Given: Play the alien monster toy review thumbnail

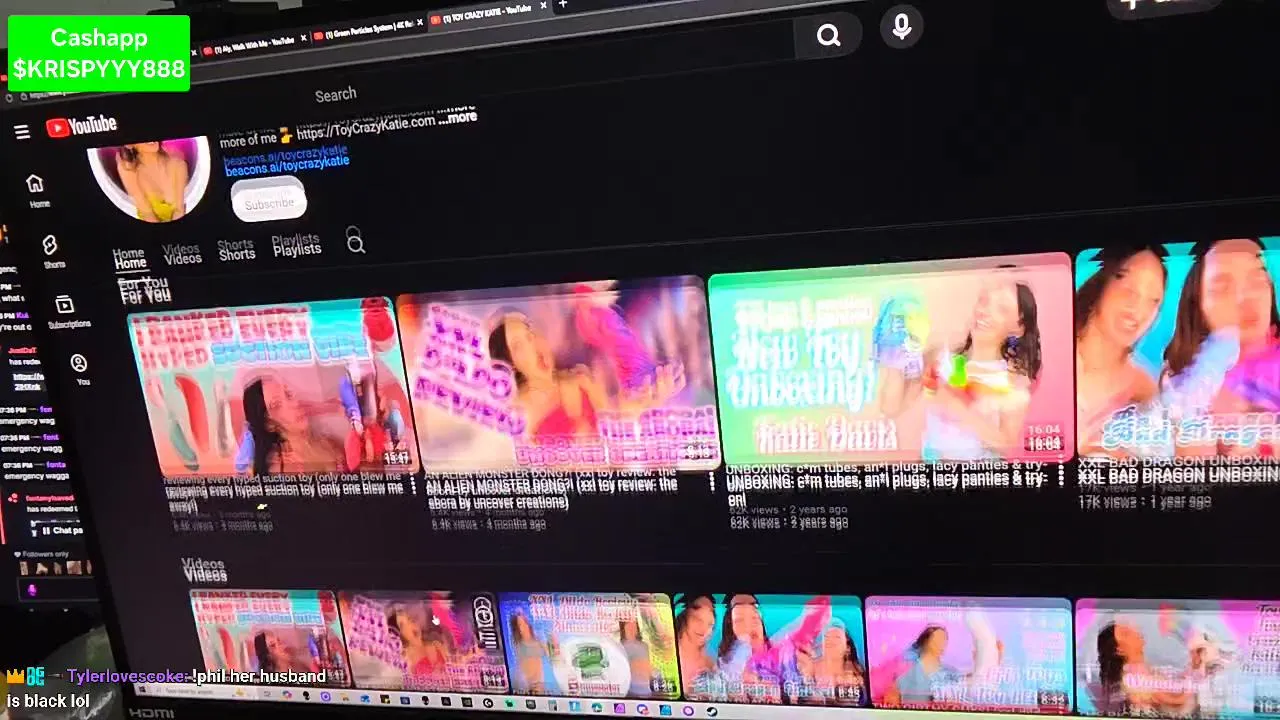Looking at the screenshot, I should pyautogui.click(x=560, y=375).
